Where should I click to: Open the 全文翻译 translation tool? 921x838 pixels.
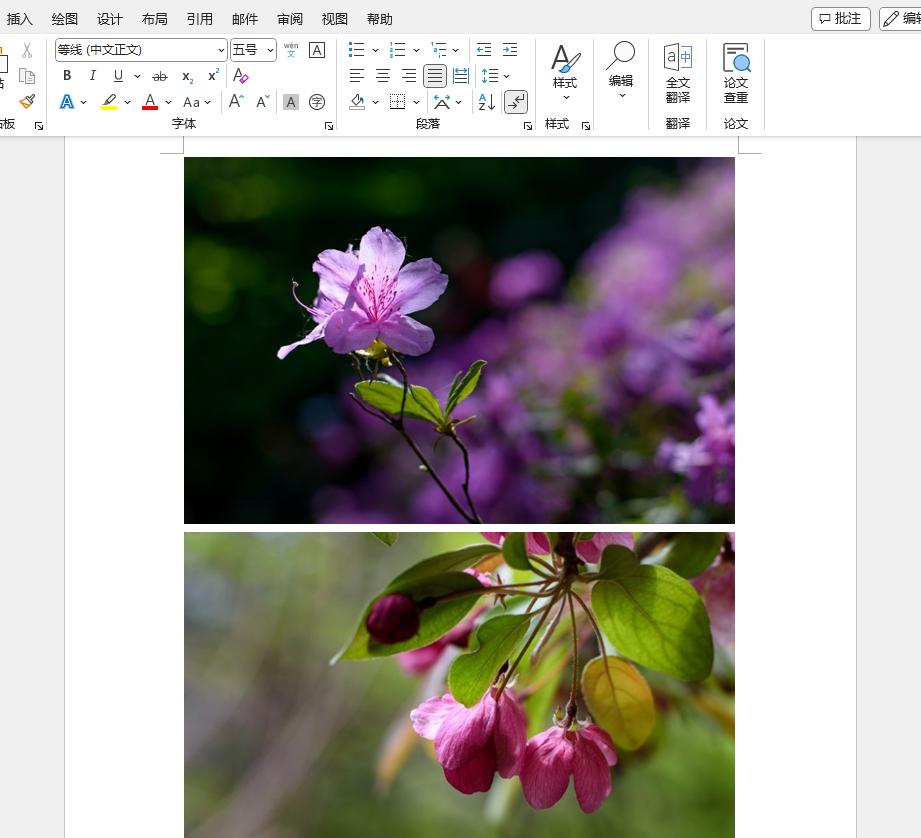(x=677, y=72)
